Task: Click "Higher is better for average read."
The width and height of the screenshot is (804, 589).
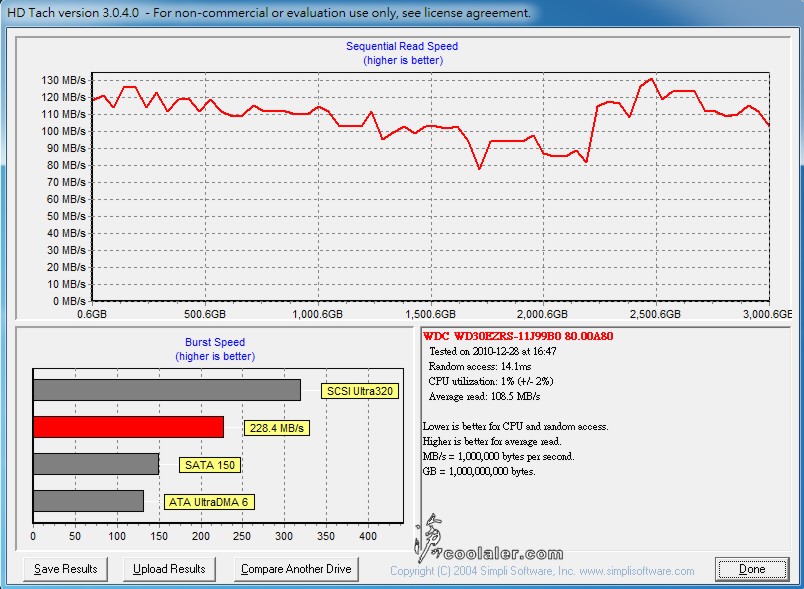Action: [x=492, y=441]
